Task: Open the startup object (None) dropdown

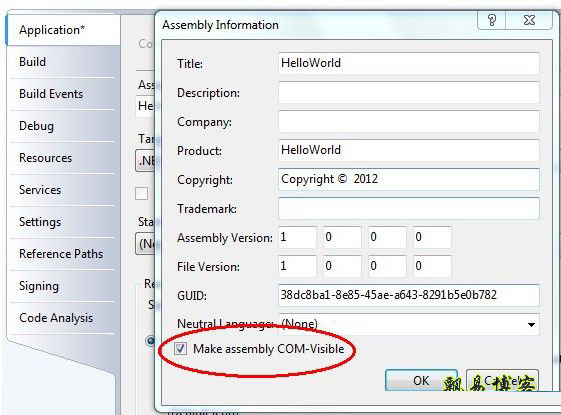Action: (x=146, y=244)
